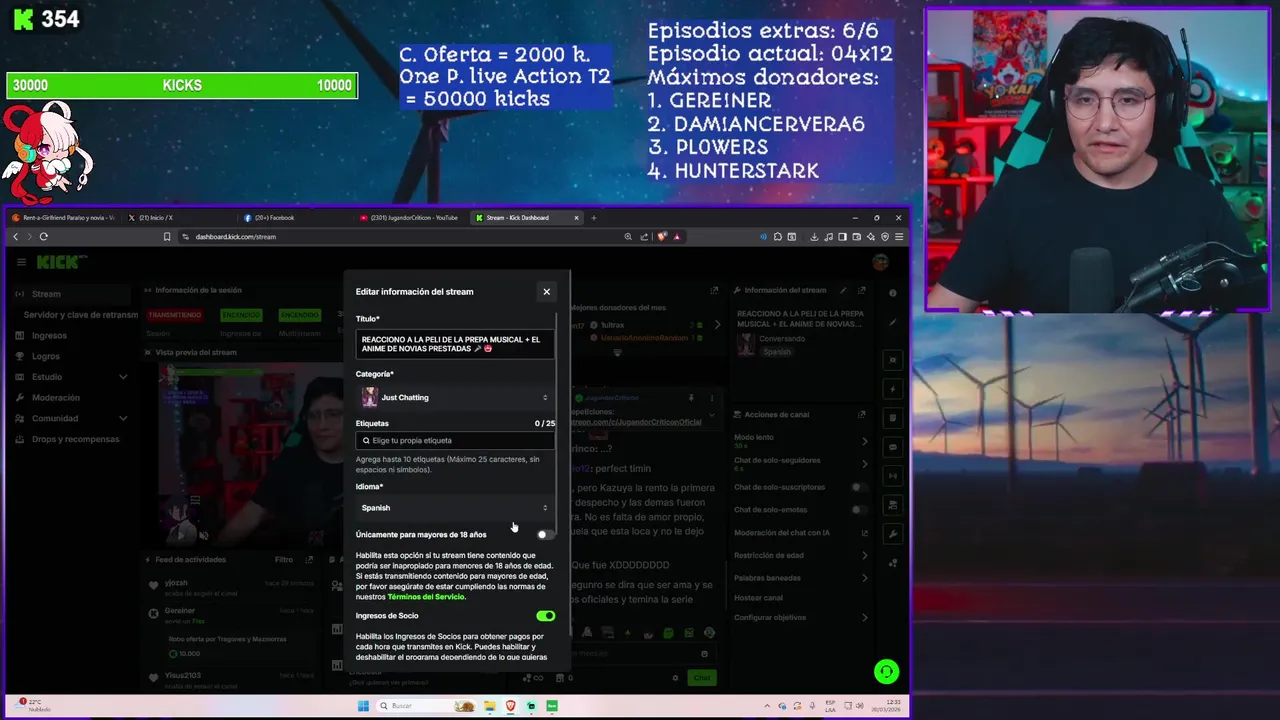Toggle Únicamente para mayores de 18 años
The width and height of the screenshot is (1280, 720).
click(x=545, y=534)
